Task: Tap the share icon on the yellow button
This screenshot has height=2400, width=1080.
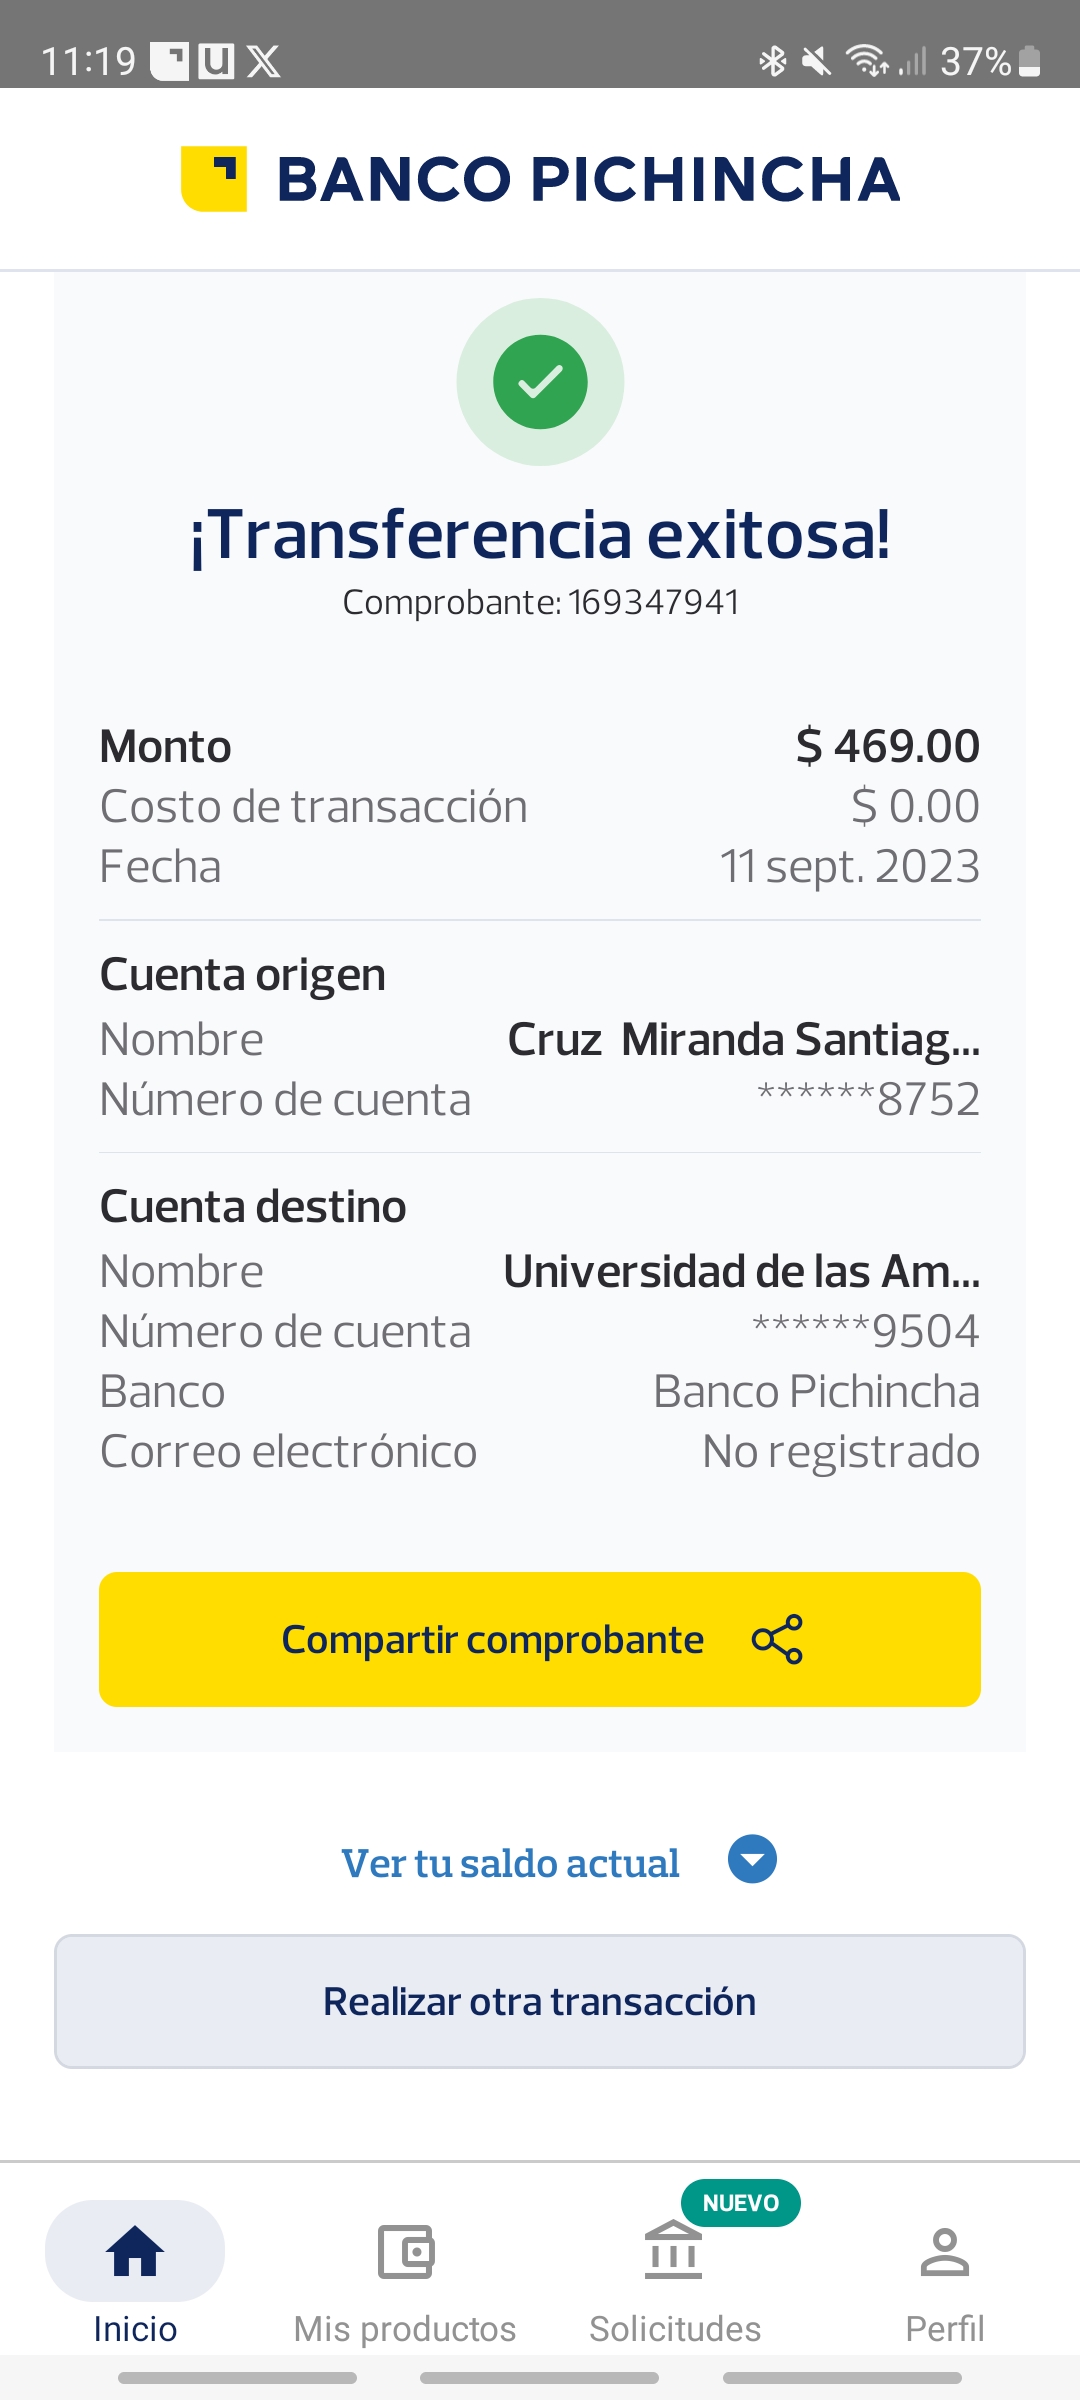Action: click(777, 1640)
